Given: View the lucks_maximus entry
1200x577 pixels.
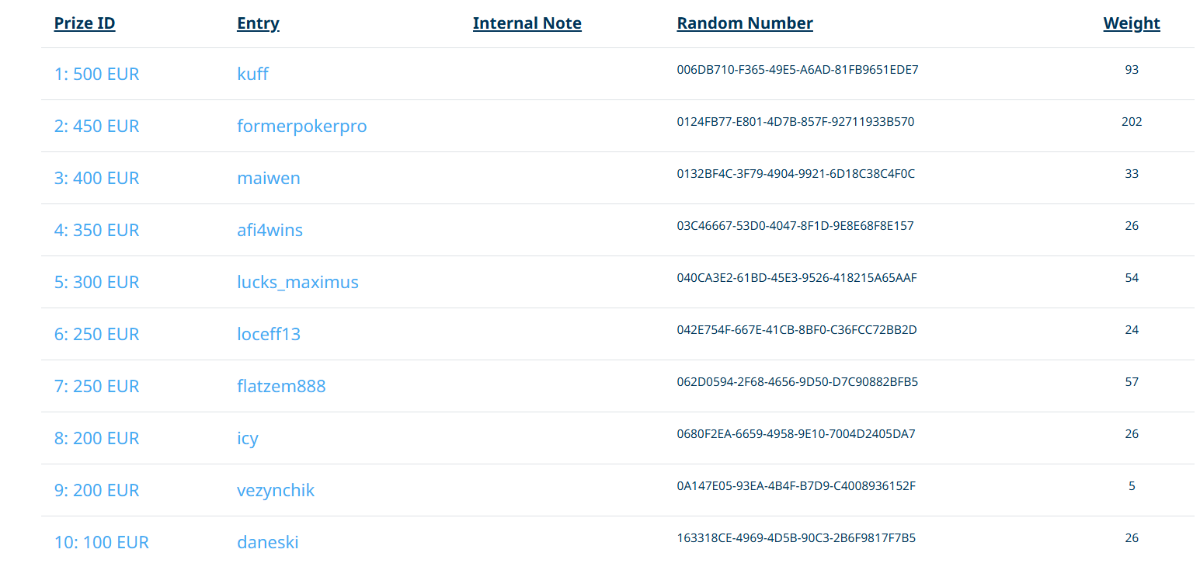Looking at the screenshot, I should (297, 282).
